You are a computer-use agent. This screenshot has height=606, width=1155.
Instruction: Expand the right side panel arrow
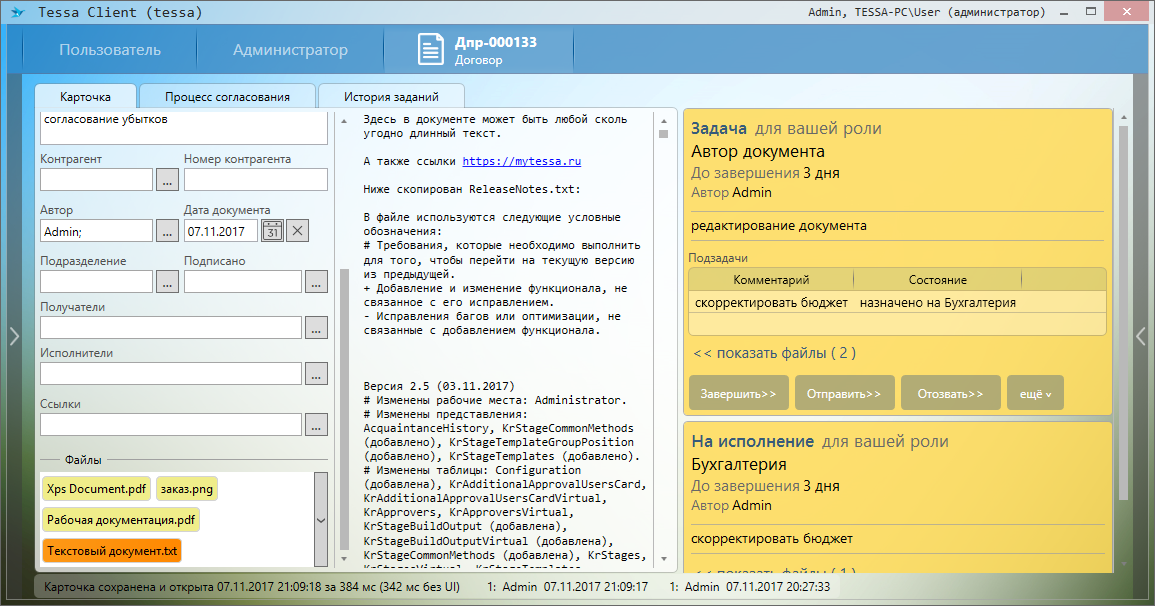point(1141,337)
